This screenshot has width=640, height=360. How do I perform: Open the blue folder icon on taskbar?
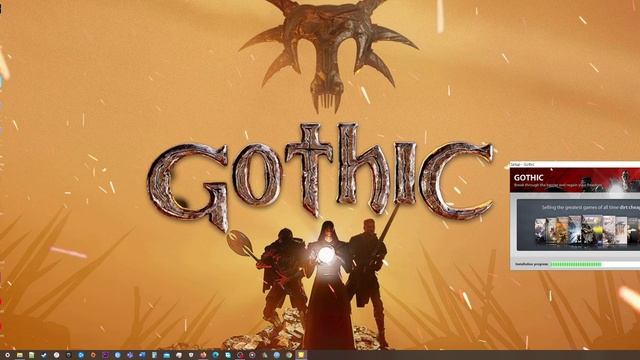click(167, 355)
